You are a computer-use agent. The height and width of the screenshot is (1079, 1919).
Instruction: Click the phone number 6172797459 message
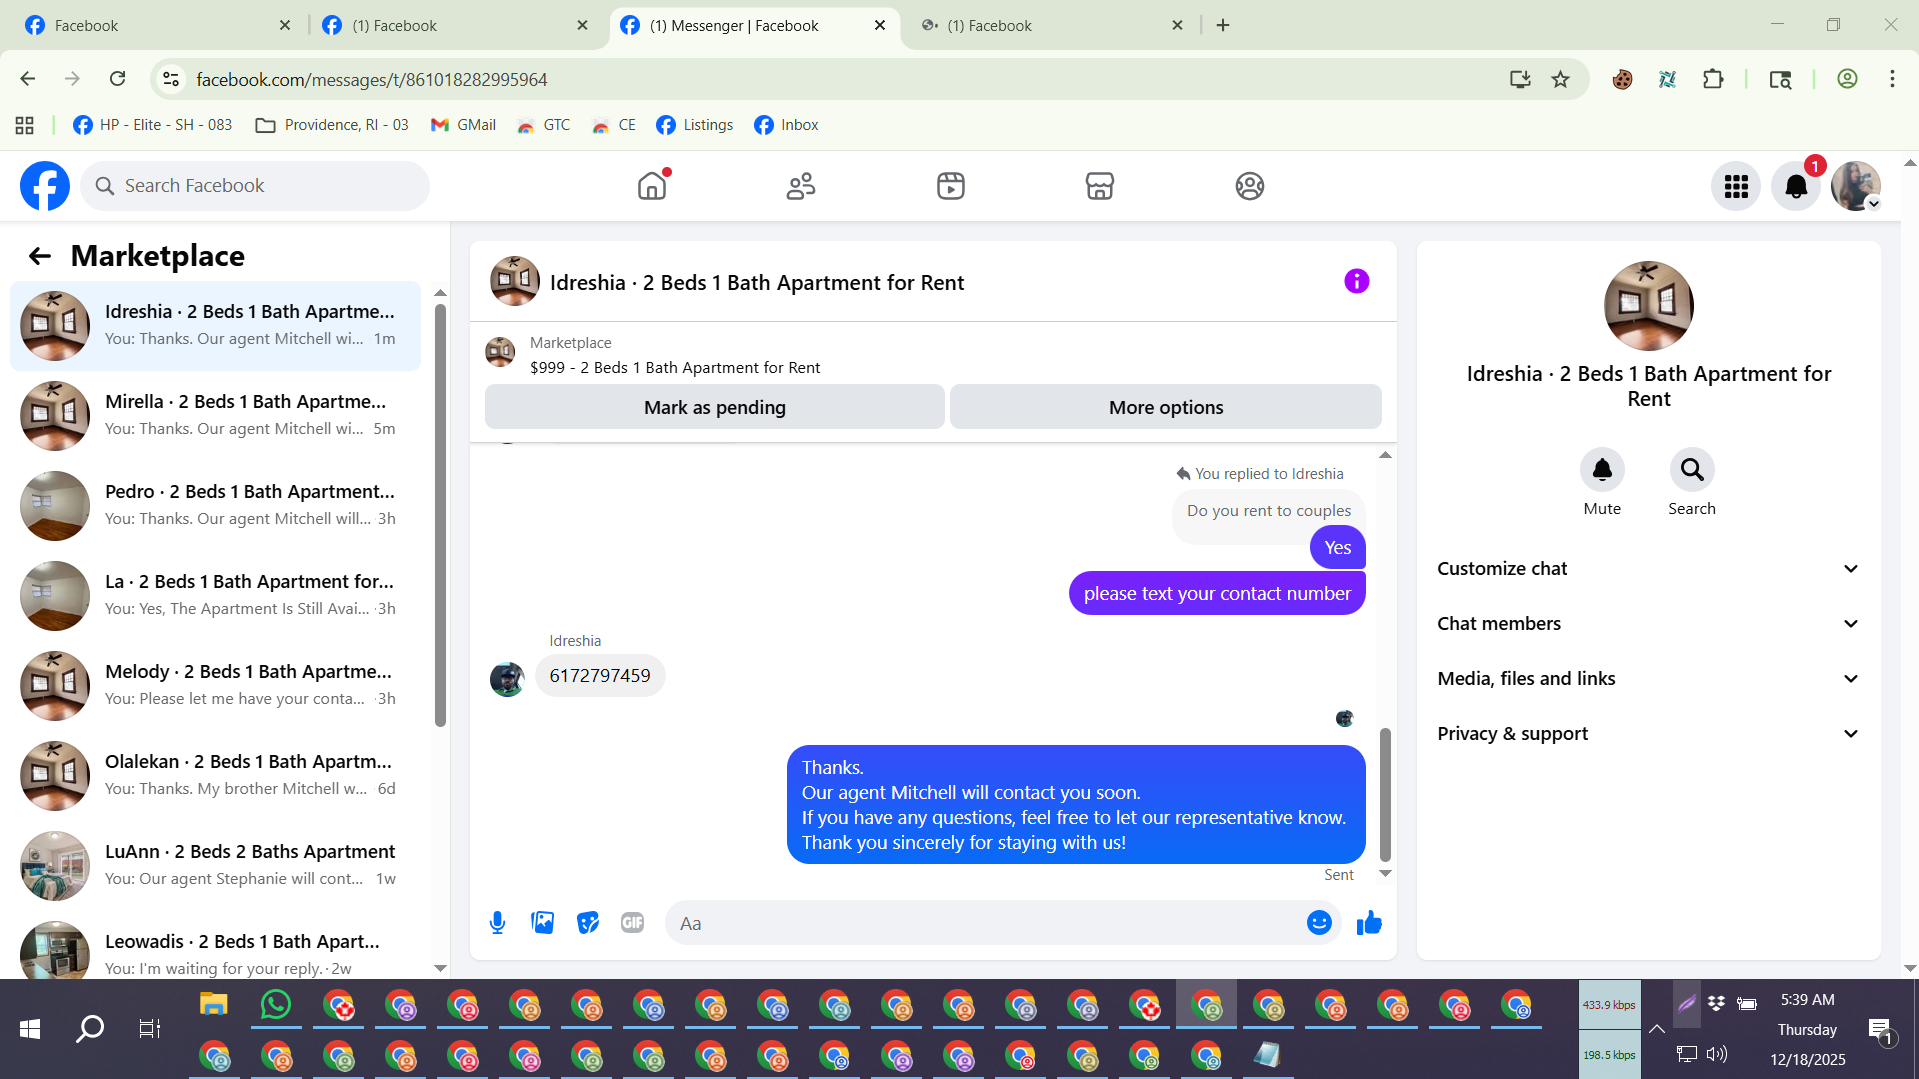tap(600, 676)
